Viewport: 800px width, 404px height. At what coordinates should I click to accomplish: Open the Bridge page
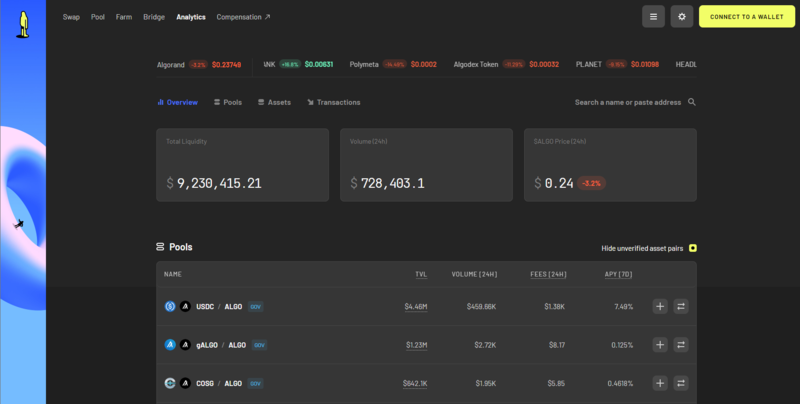click(x=154, y=17)
